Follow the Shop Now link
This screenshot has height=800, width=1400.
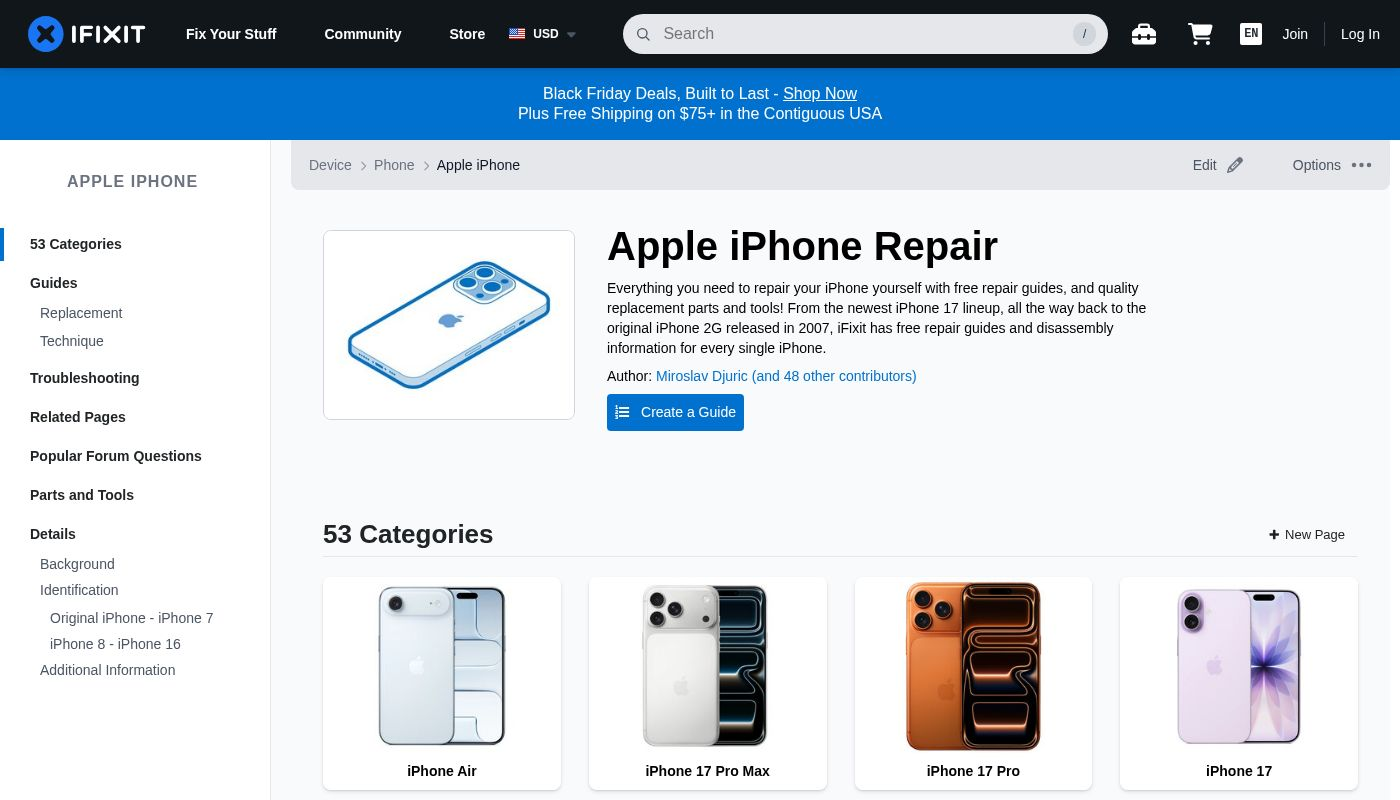click(820, 93)
